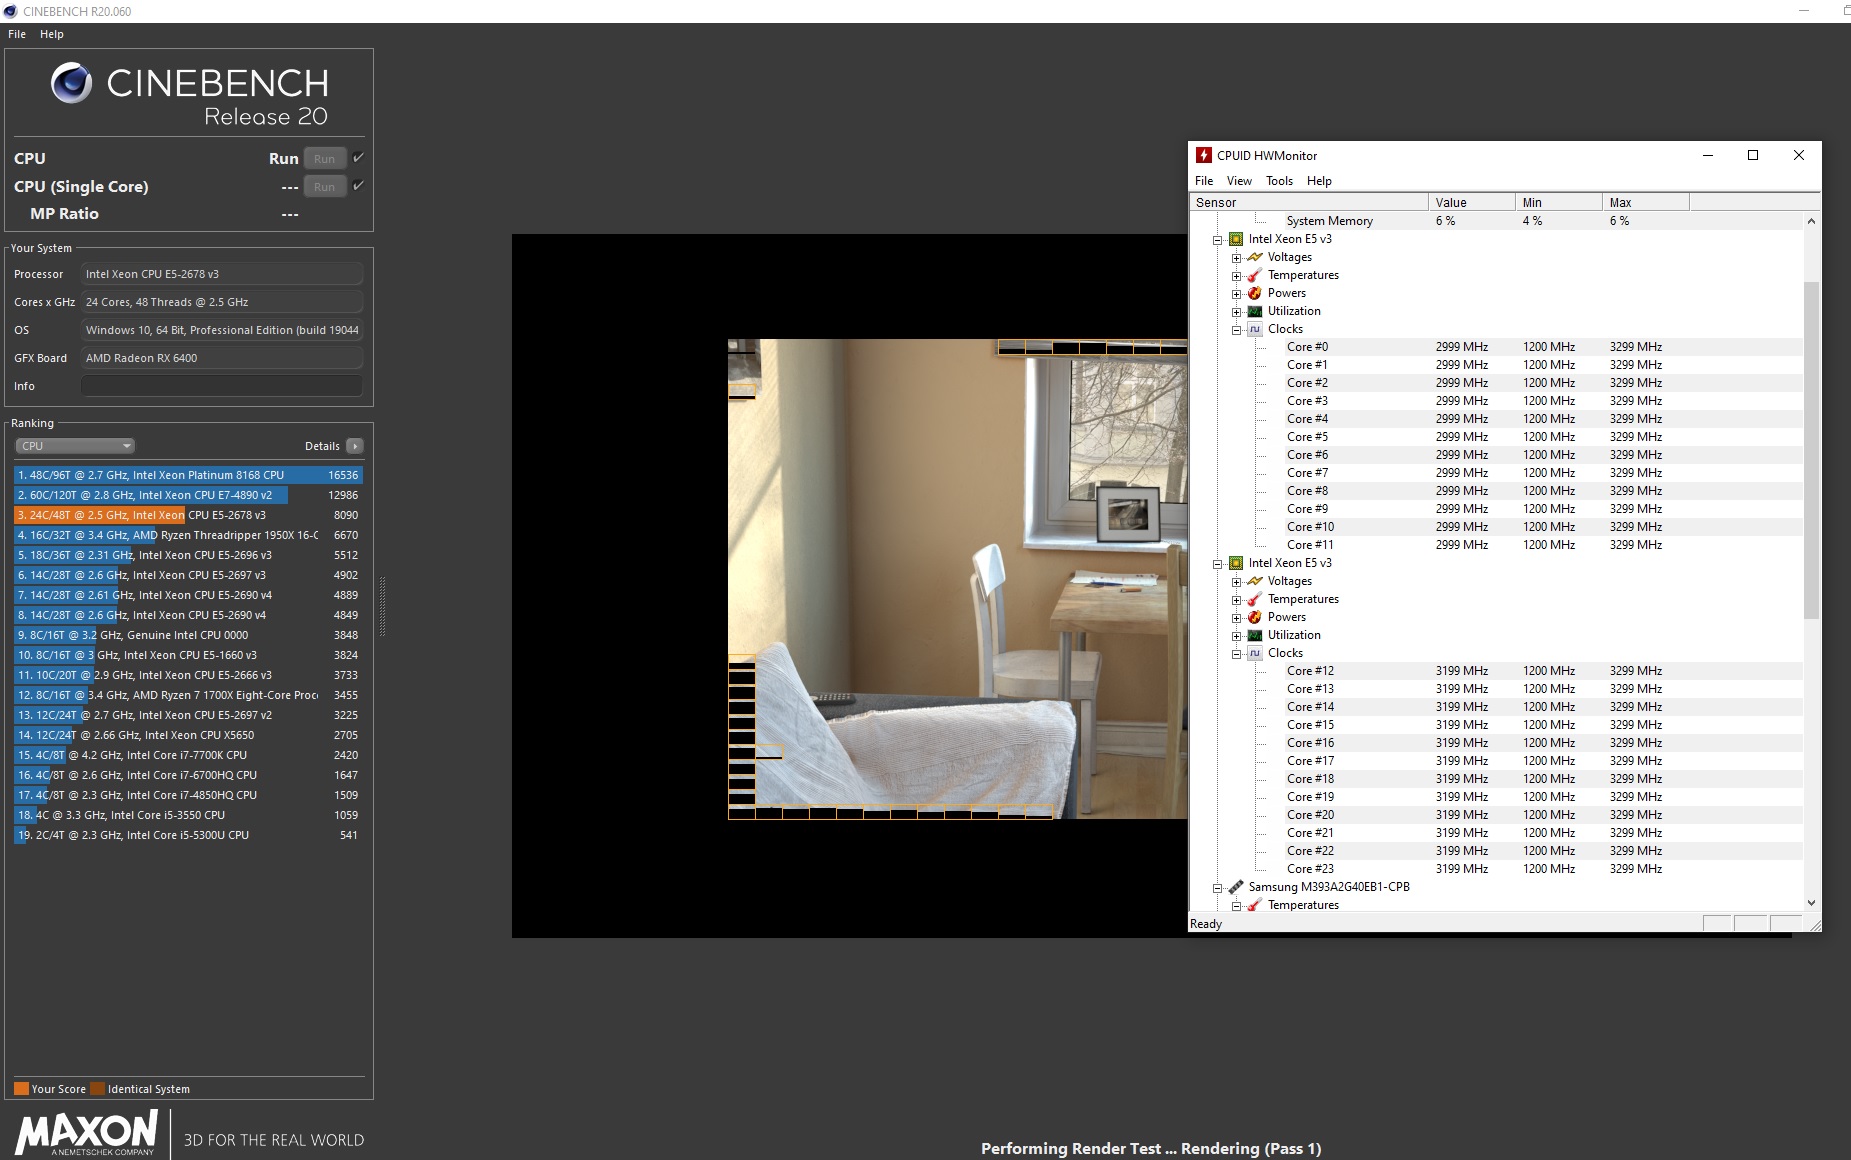
Task: Click the HWMonitor scrollbar up arrow
Action: coord(1811,221)
